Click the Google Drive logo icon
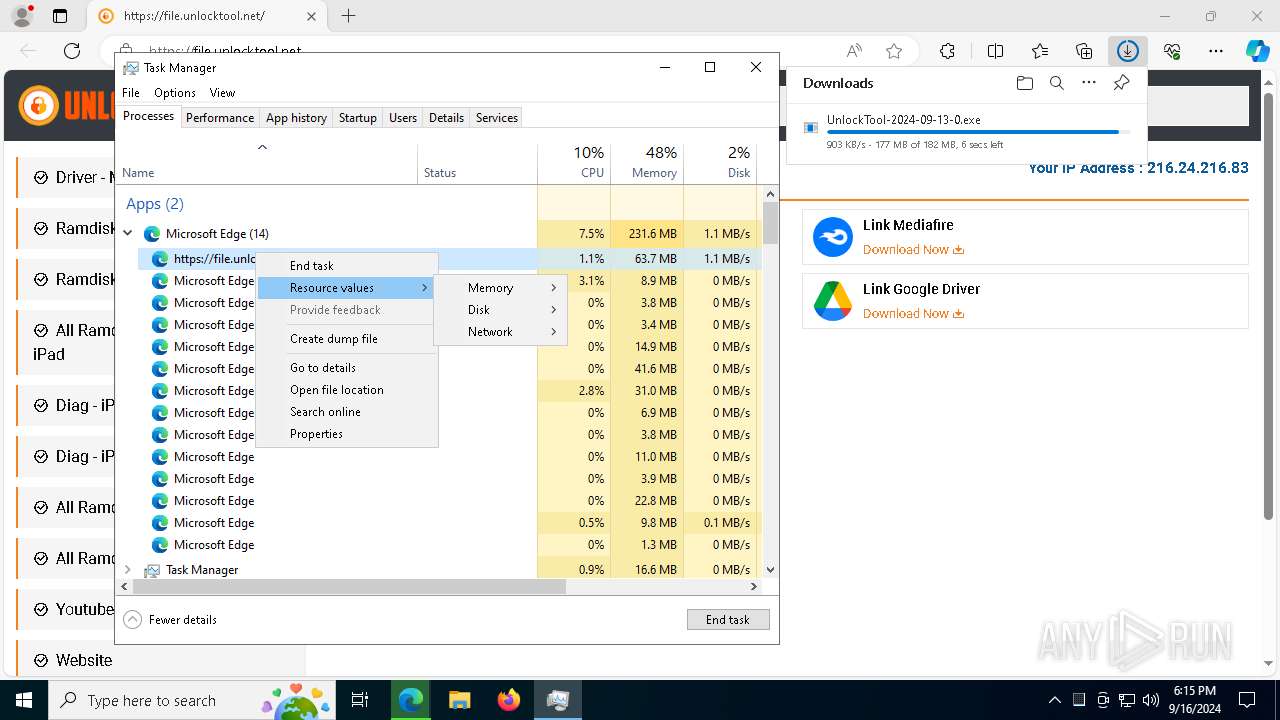Image resolution: width=1280 pixels, height=720 pixels. (832, 301)
